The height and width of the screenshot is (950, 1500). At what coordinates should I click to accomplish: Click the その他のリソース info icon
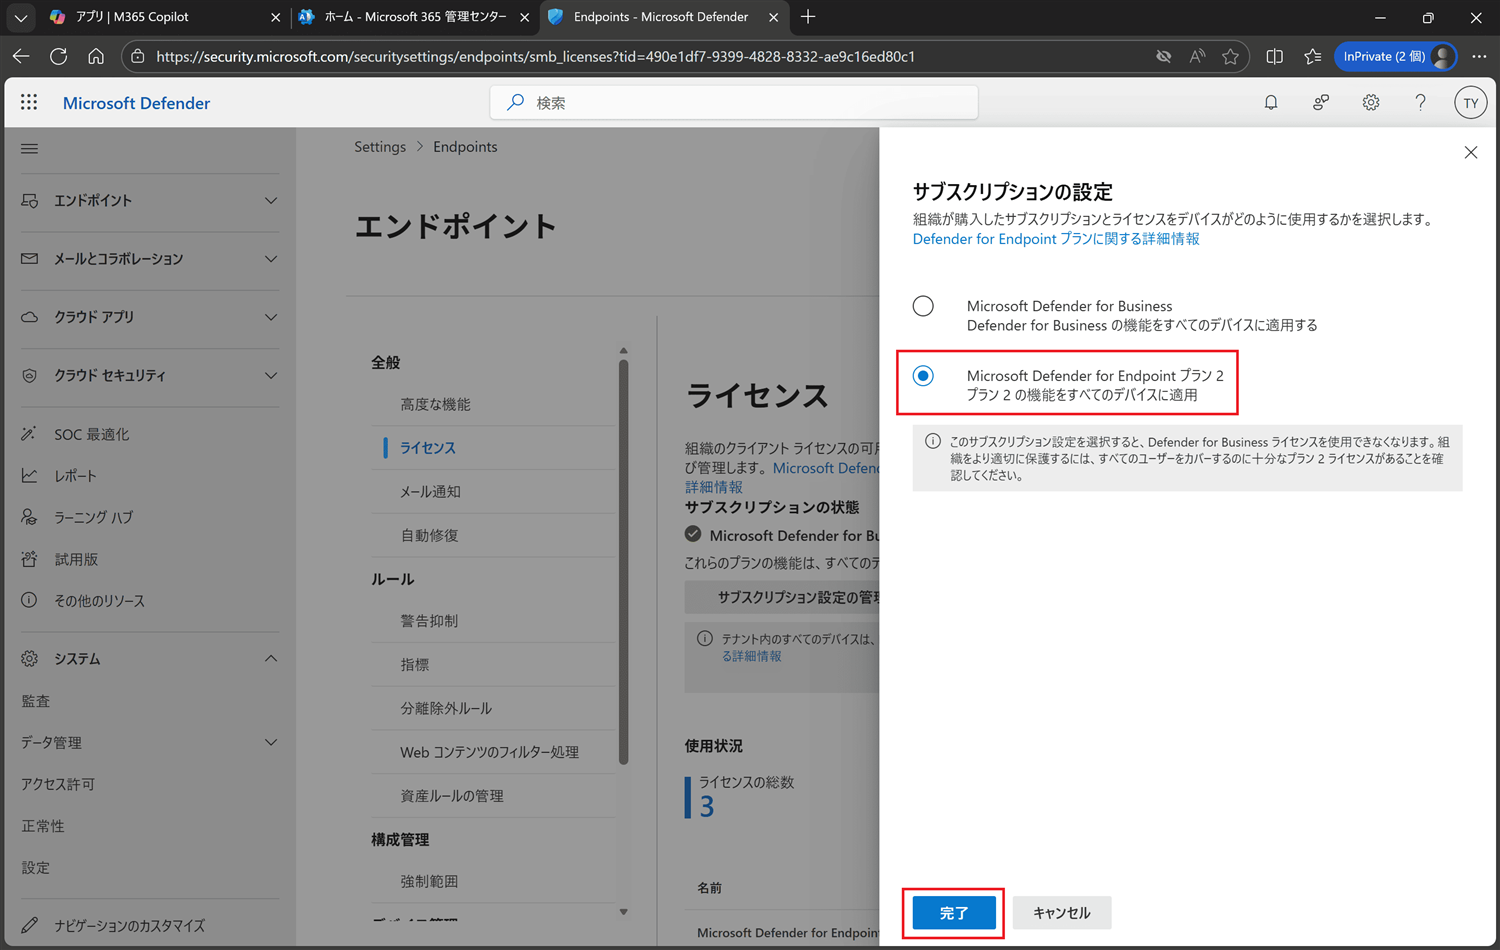point(29,600)
